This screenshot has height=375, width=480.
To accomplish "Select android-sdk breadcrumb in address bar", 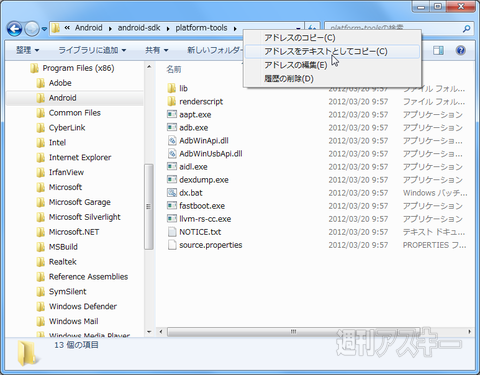I will (x=139, y=28).
